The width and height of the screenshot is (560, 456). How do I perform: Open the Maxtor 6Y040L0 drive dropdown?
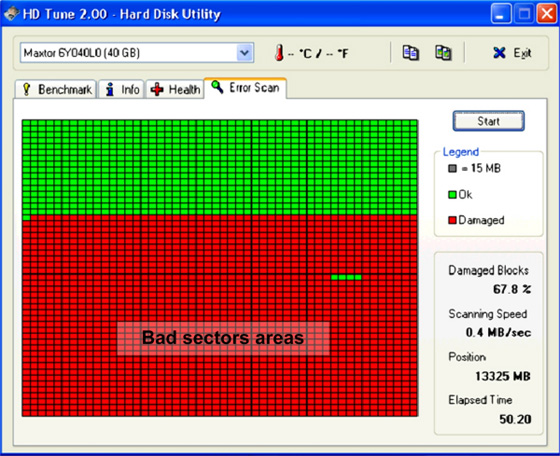coord(245,53)
